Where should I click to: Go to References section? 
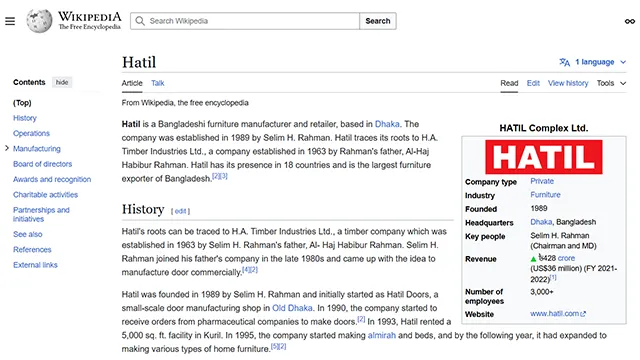tap(32, 249)
